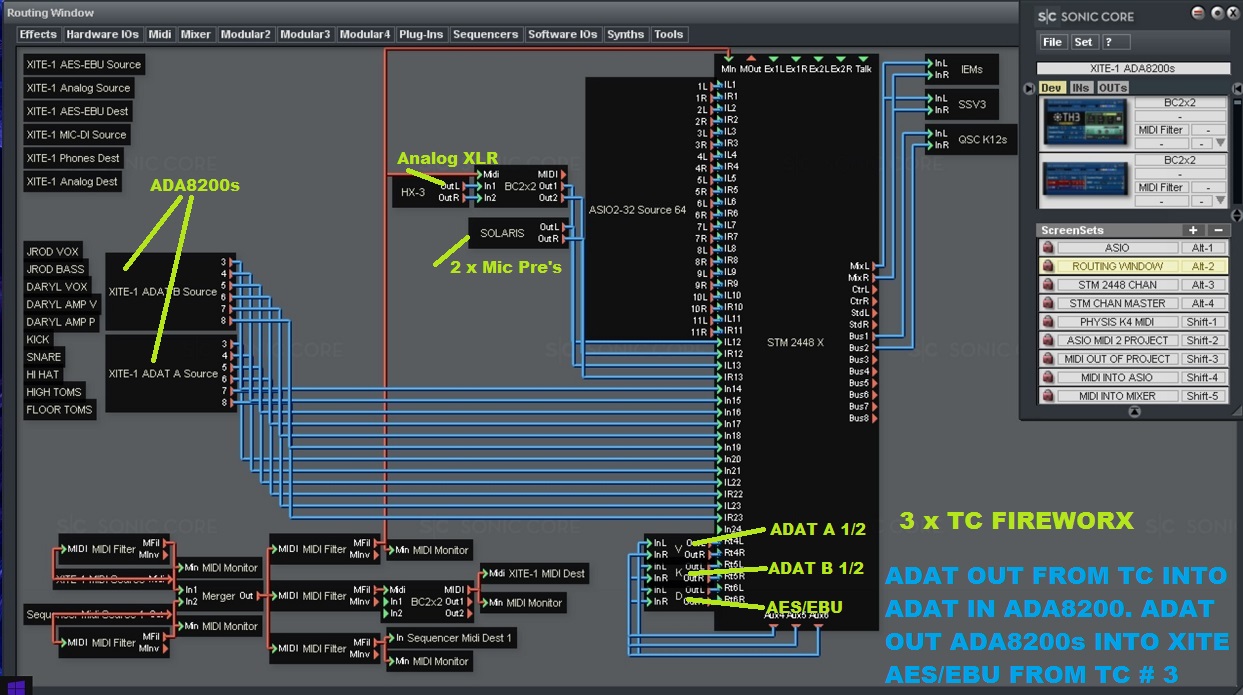Image resolution: width=1243 pixels, height=695 pixels.
Task: Toggle the lock beside MIDI INTO ASIO
Action: click(x=1049, y=378)
